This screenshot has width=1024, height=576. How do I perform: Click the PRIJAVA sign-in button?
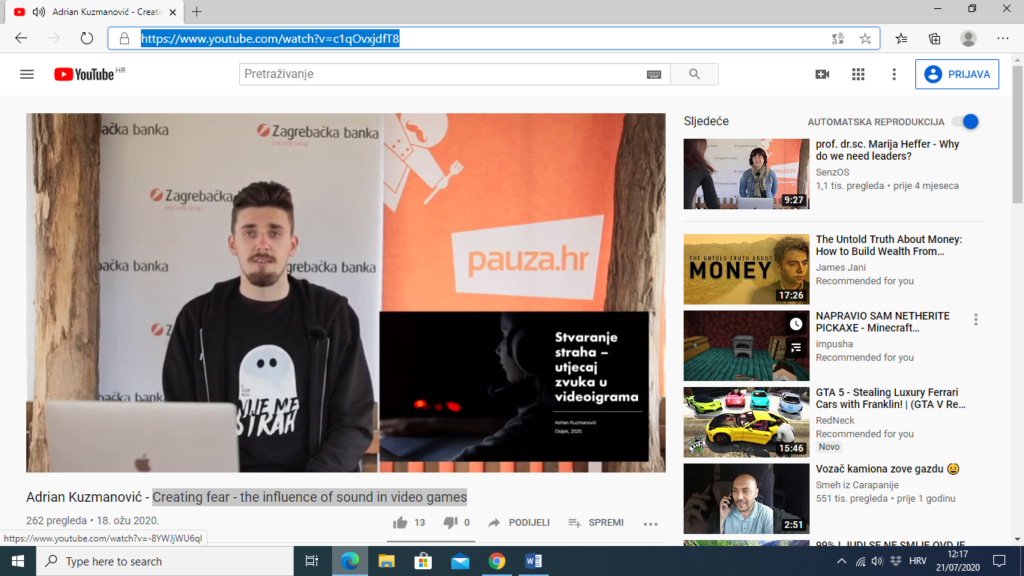tap(957, 74)
